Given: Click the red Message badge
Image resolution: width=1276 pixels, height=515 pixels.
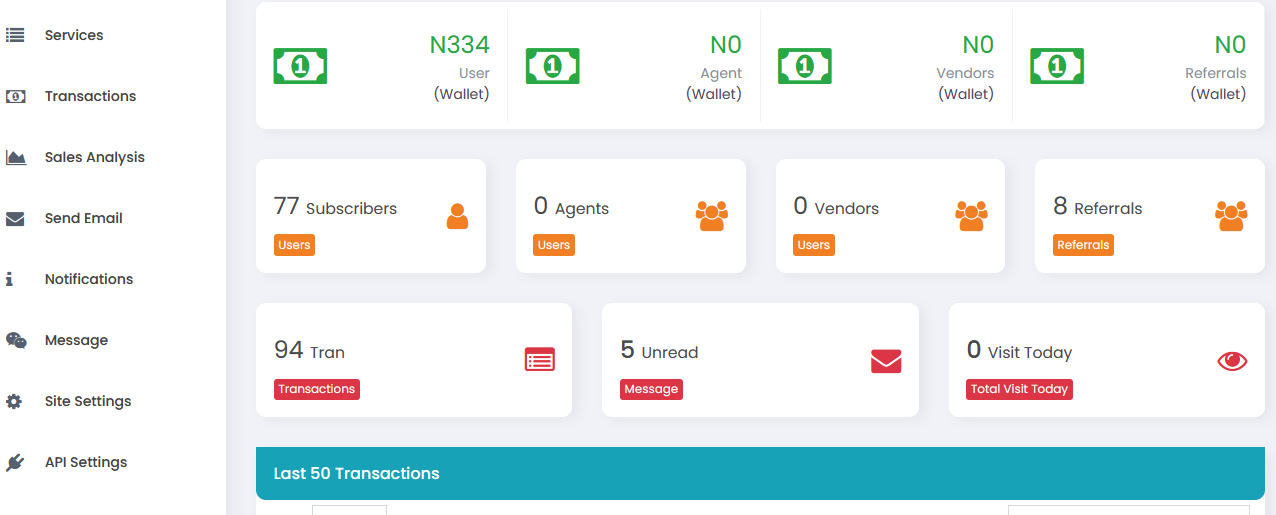Looking at the screenshot, I should [651, 389].
